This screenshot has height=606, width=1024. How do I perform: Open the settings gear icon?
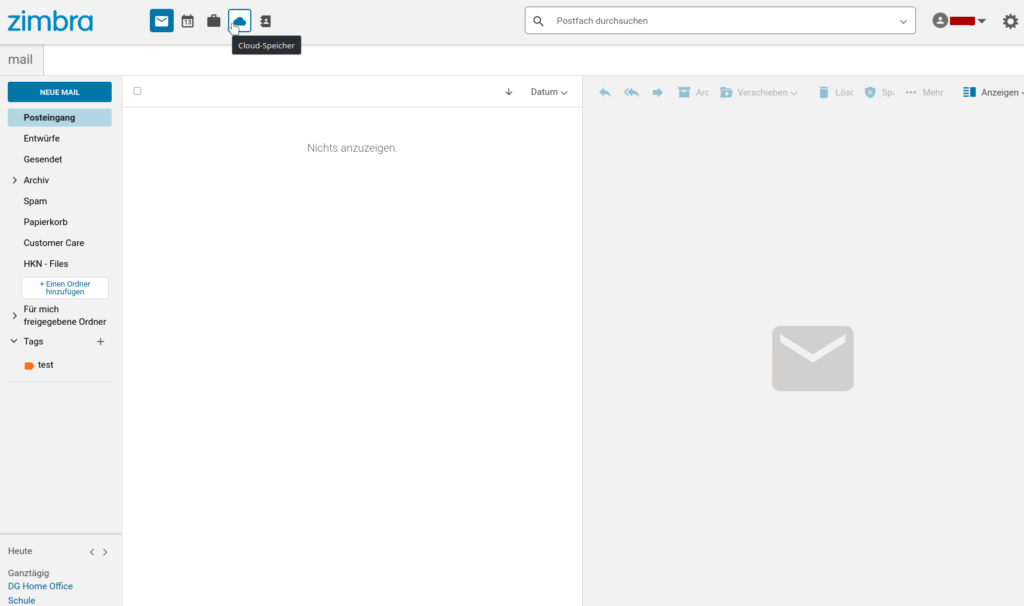pos(1010,21)
